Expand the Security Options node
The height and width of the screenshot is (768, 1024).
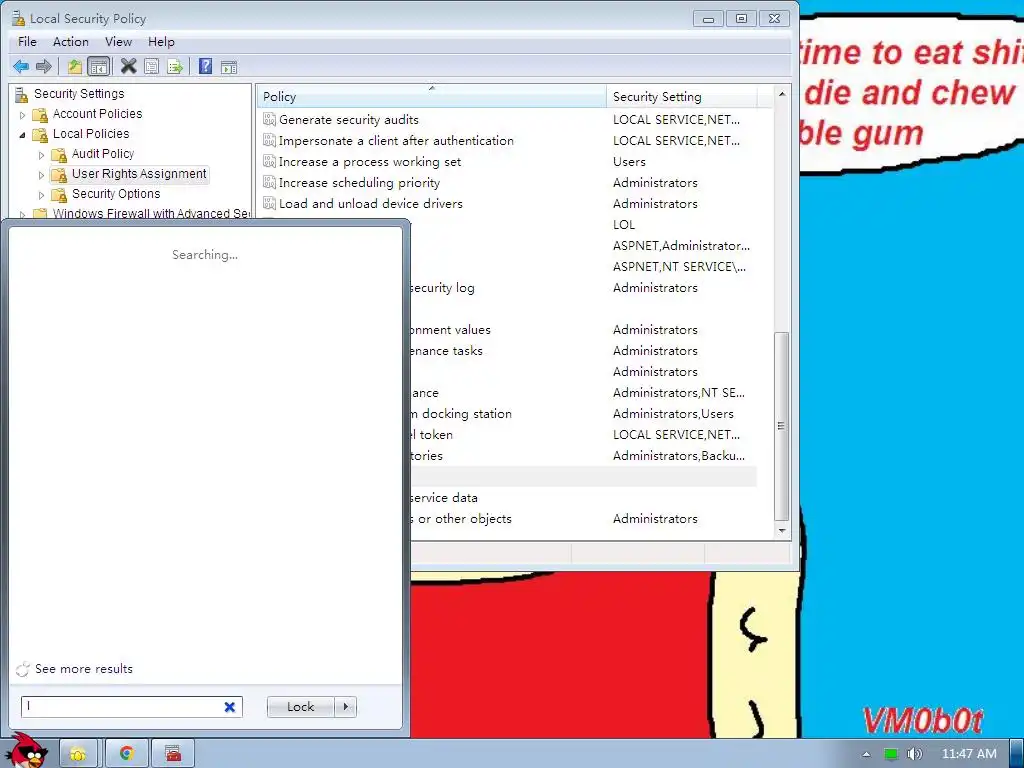coord(42,195)
